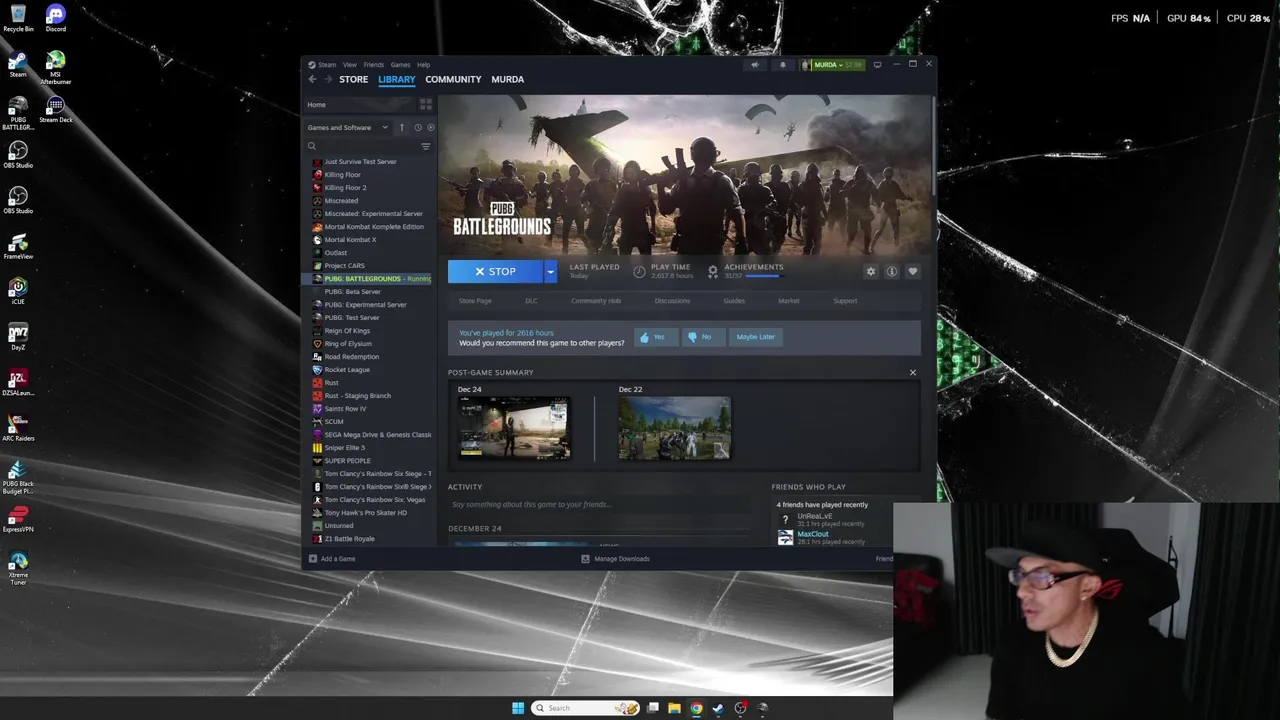
Task: Open Google Chrome from the taskbar
Action: [x=696, y=708]
